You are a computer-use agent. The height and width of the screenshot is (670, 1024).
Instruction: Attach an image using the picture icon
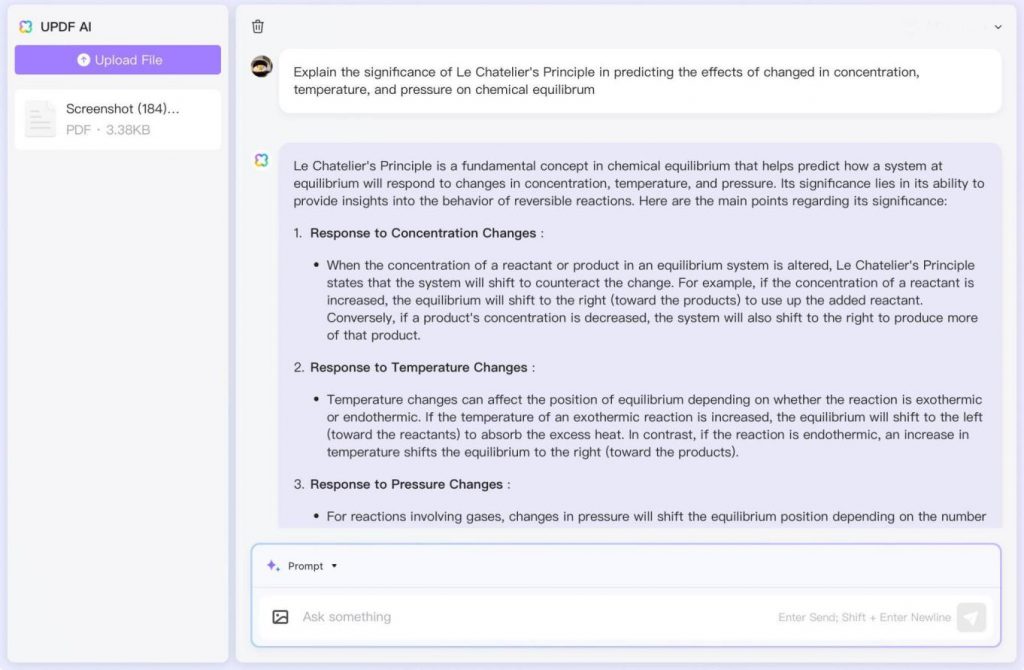pyautogui.click(x=281, y=617)
